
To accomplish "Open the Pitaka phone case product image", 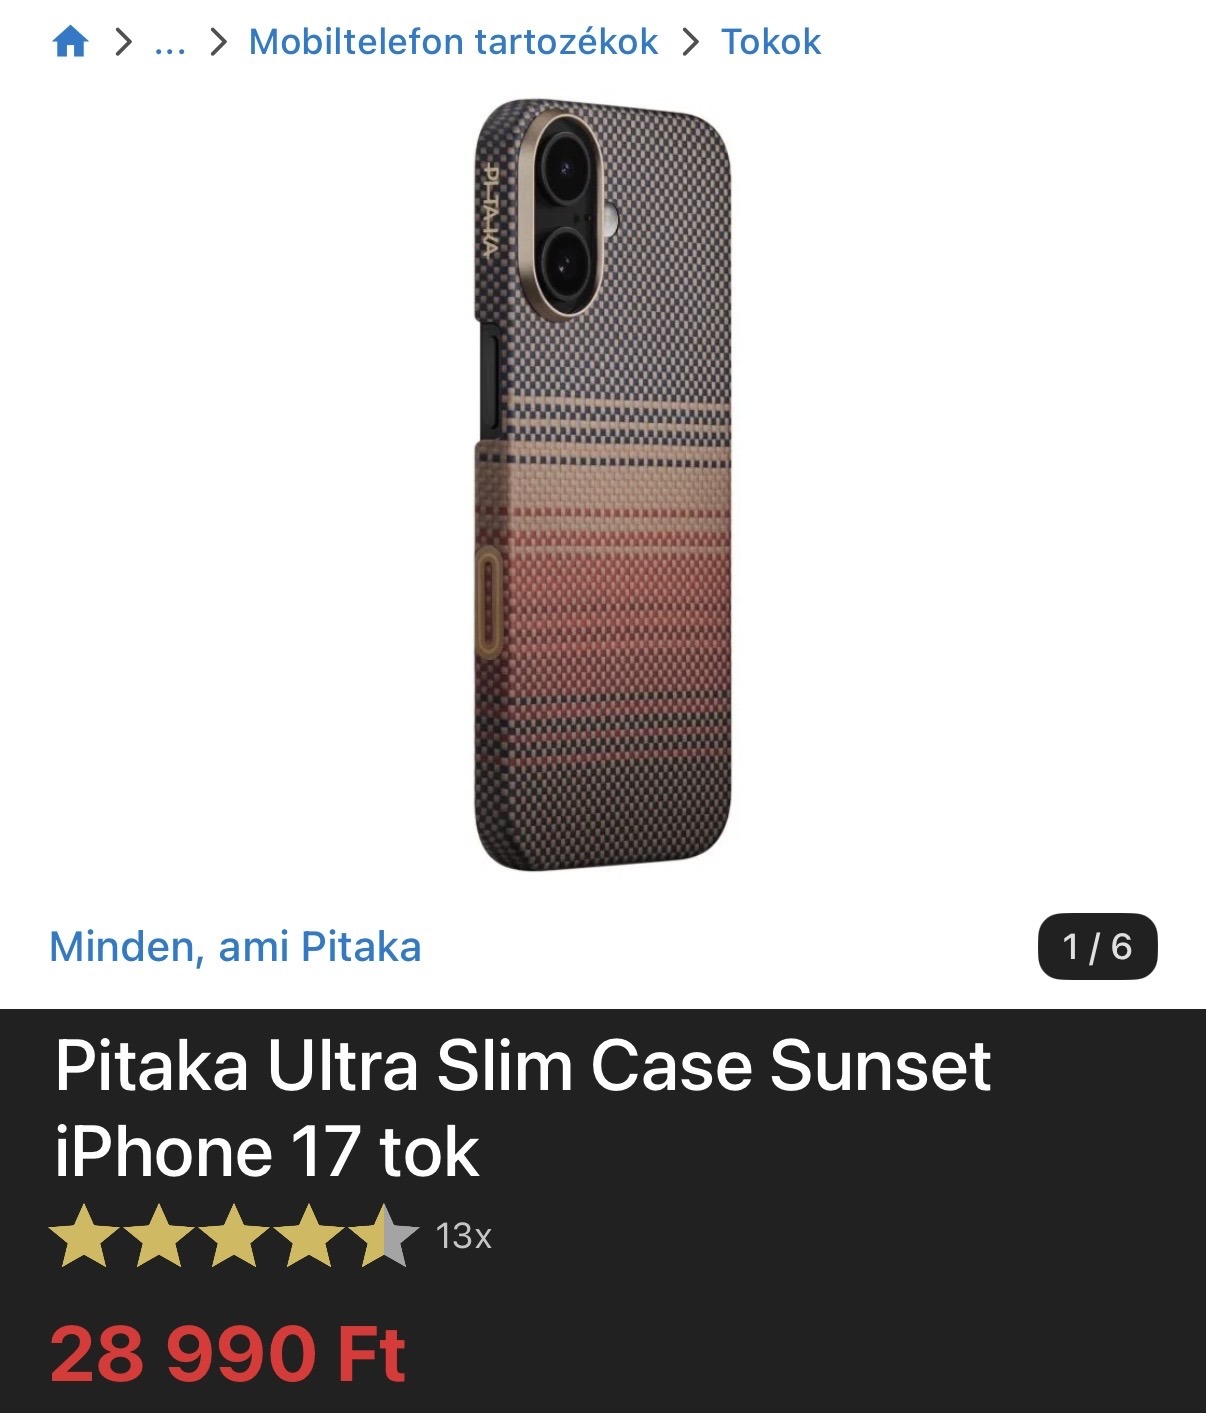I will (x=603, y=485).
